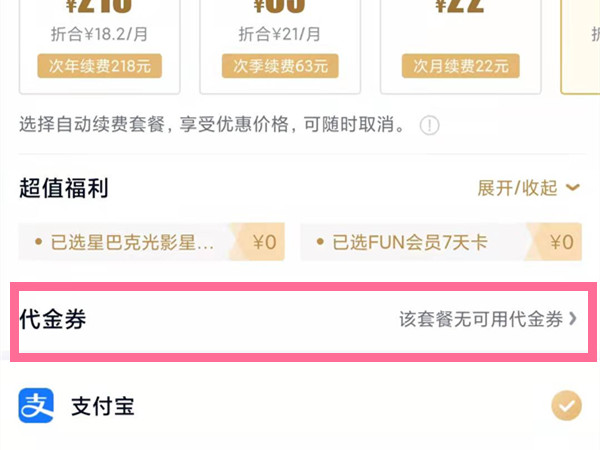Select the Alipay payment checkmark
This screenshot has height=450, width=600.
567,406
